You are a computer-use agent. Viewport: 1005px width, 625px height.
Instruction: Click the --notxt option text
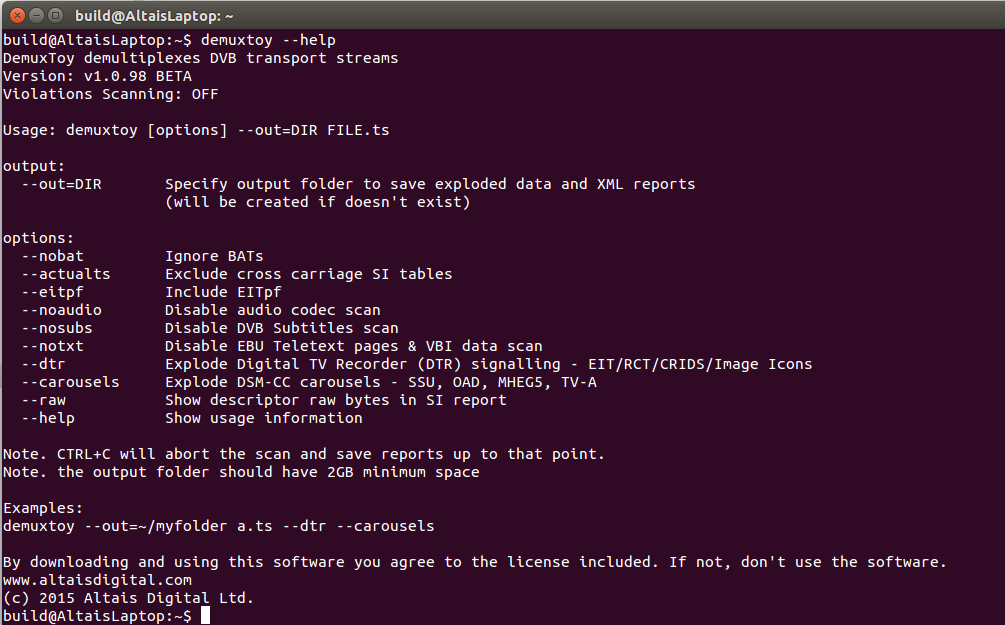click(x=57, y=346)
